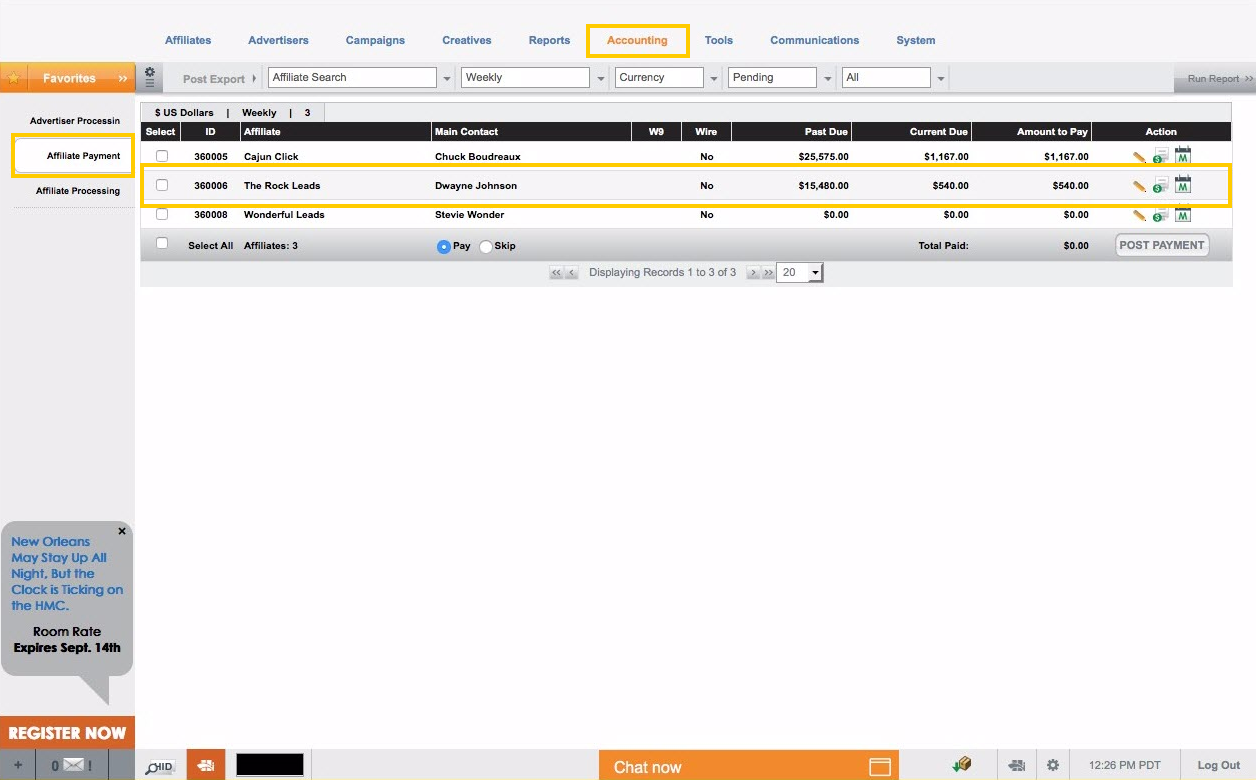Click the plus icon in bottom-left bar
Viewport: 1256px width, 780px height.
click(17, 766)
